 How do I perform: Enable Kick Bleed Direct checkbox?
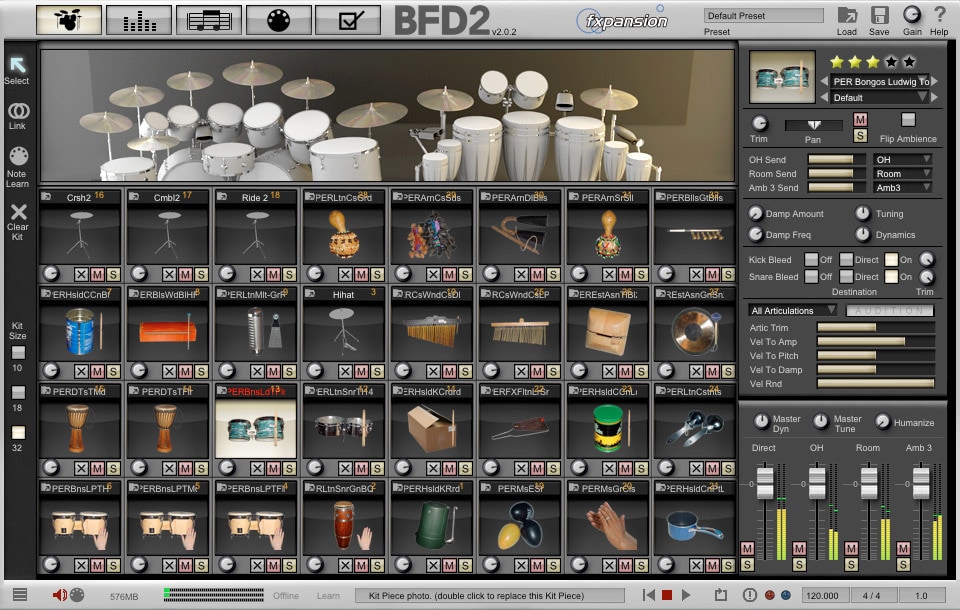click(846, 260)
